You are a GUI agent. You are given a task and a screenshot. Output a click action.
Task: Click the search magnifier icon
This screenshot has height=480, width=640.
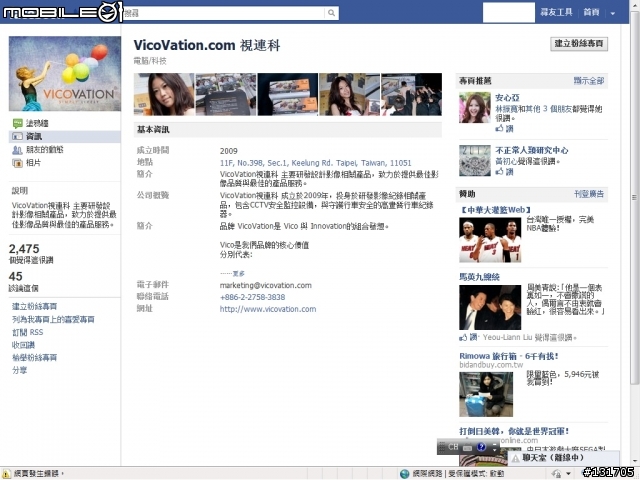(331, 13)
